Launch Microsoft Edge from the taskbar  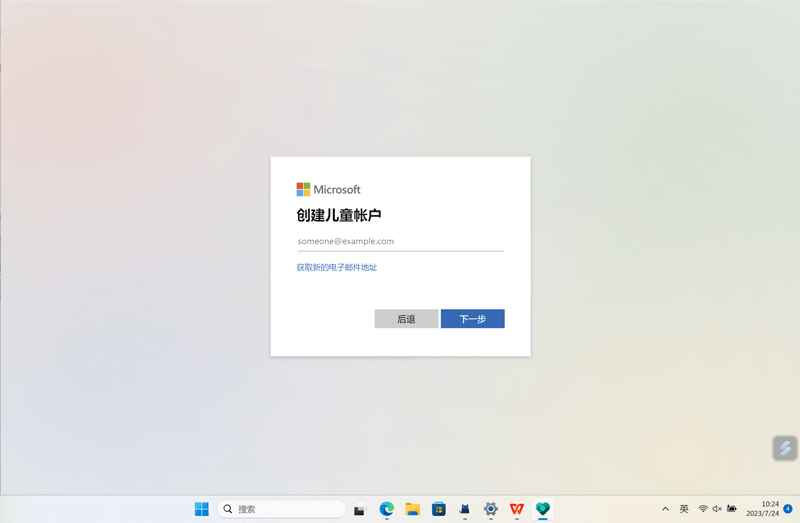[387, 509]
